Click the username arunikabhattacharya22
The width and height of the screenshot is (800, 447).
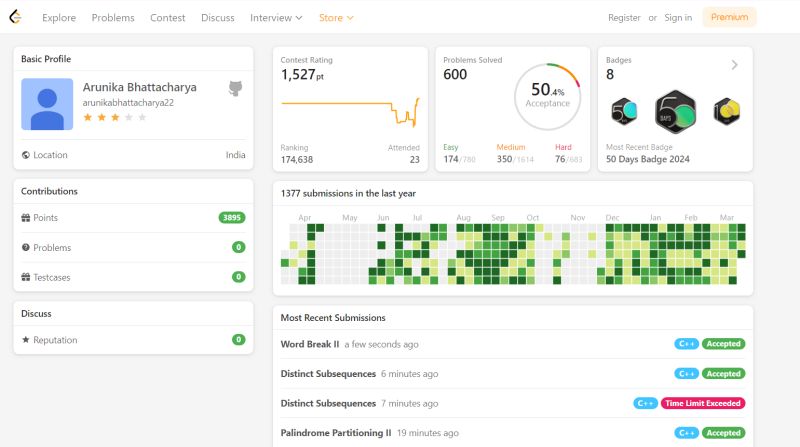(x=128, y=103)
